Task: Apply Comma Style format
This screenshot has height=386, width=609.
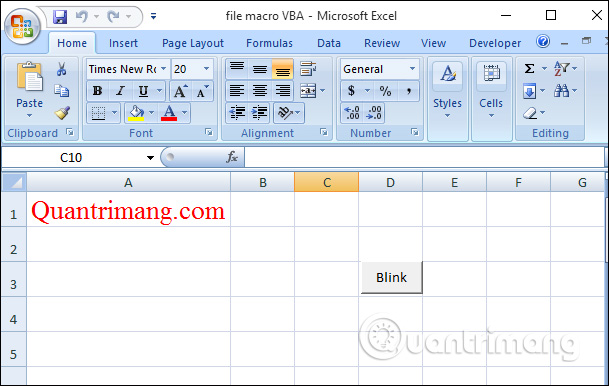Action: click(x=408, y=91)
